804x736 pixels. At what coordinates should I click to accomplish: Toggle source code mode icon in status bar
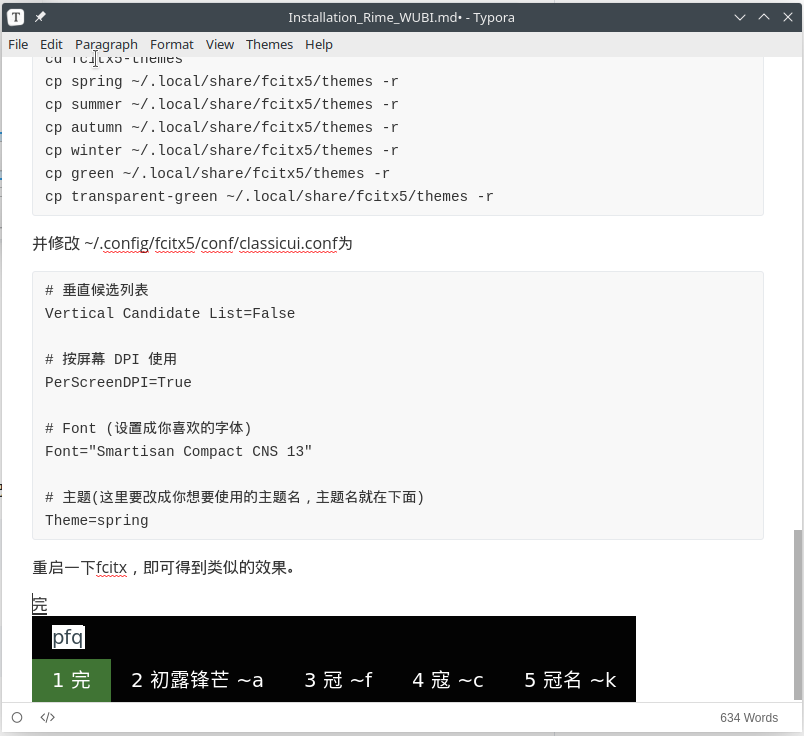pyautogui.click(x=47, y=718)
